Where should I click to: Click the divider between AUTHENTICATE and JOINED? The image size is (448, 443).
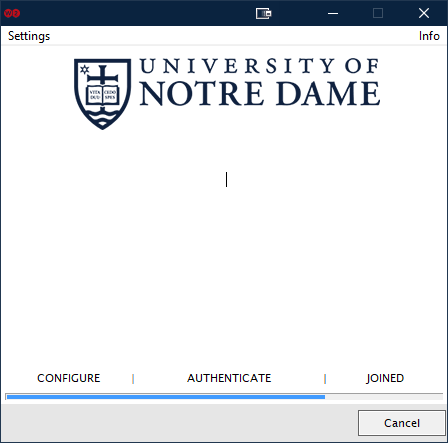[325, 379]
